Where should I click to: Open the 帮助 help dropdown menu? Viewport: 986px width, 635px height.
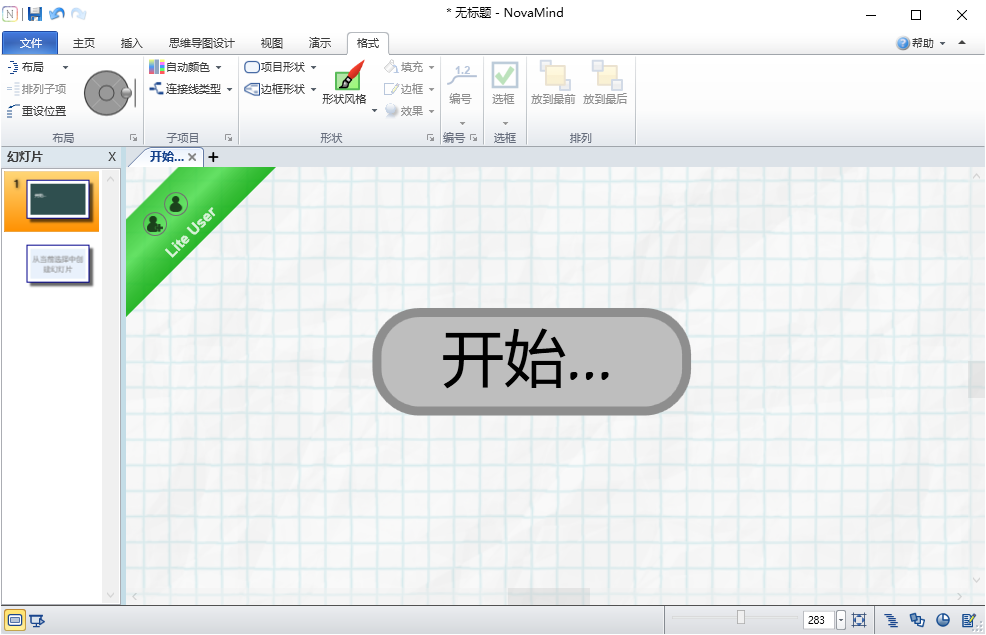(927, 43)
